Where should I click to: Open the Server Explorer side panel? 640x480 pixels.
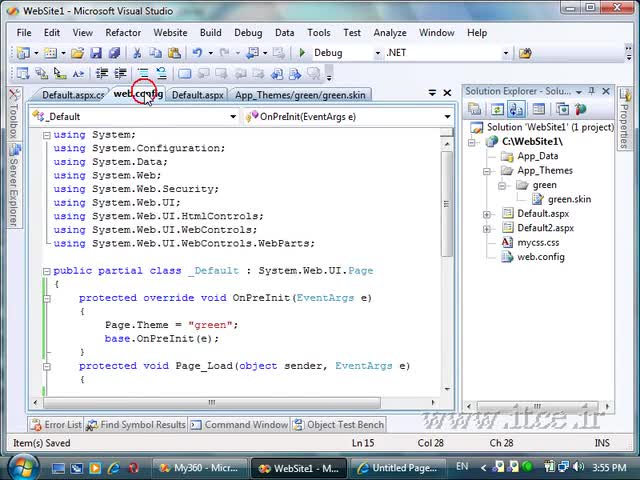[14, 186]
